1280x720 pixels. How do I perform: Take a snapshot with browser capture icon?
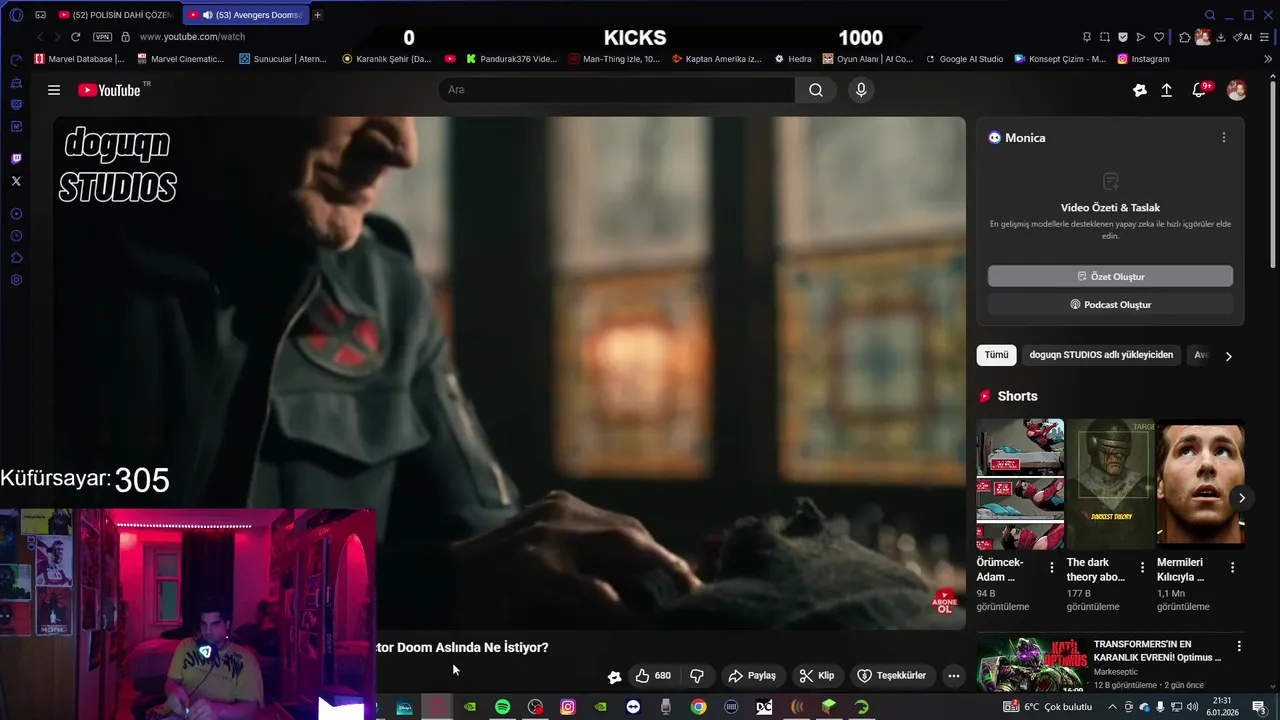click(x=1104, y=37)
